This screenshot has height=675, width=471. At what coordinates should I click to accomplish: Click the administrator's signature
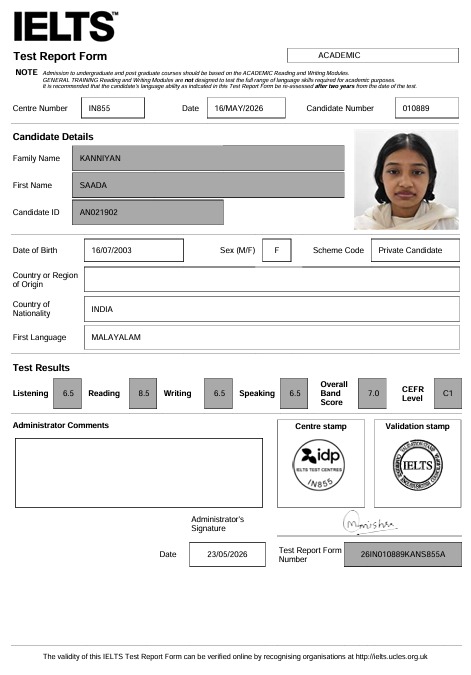point(370,522)
